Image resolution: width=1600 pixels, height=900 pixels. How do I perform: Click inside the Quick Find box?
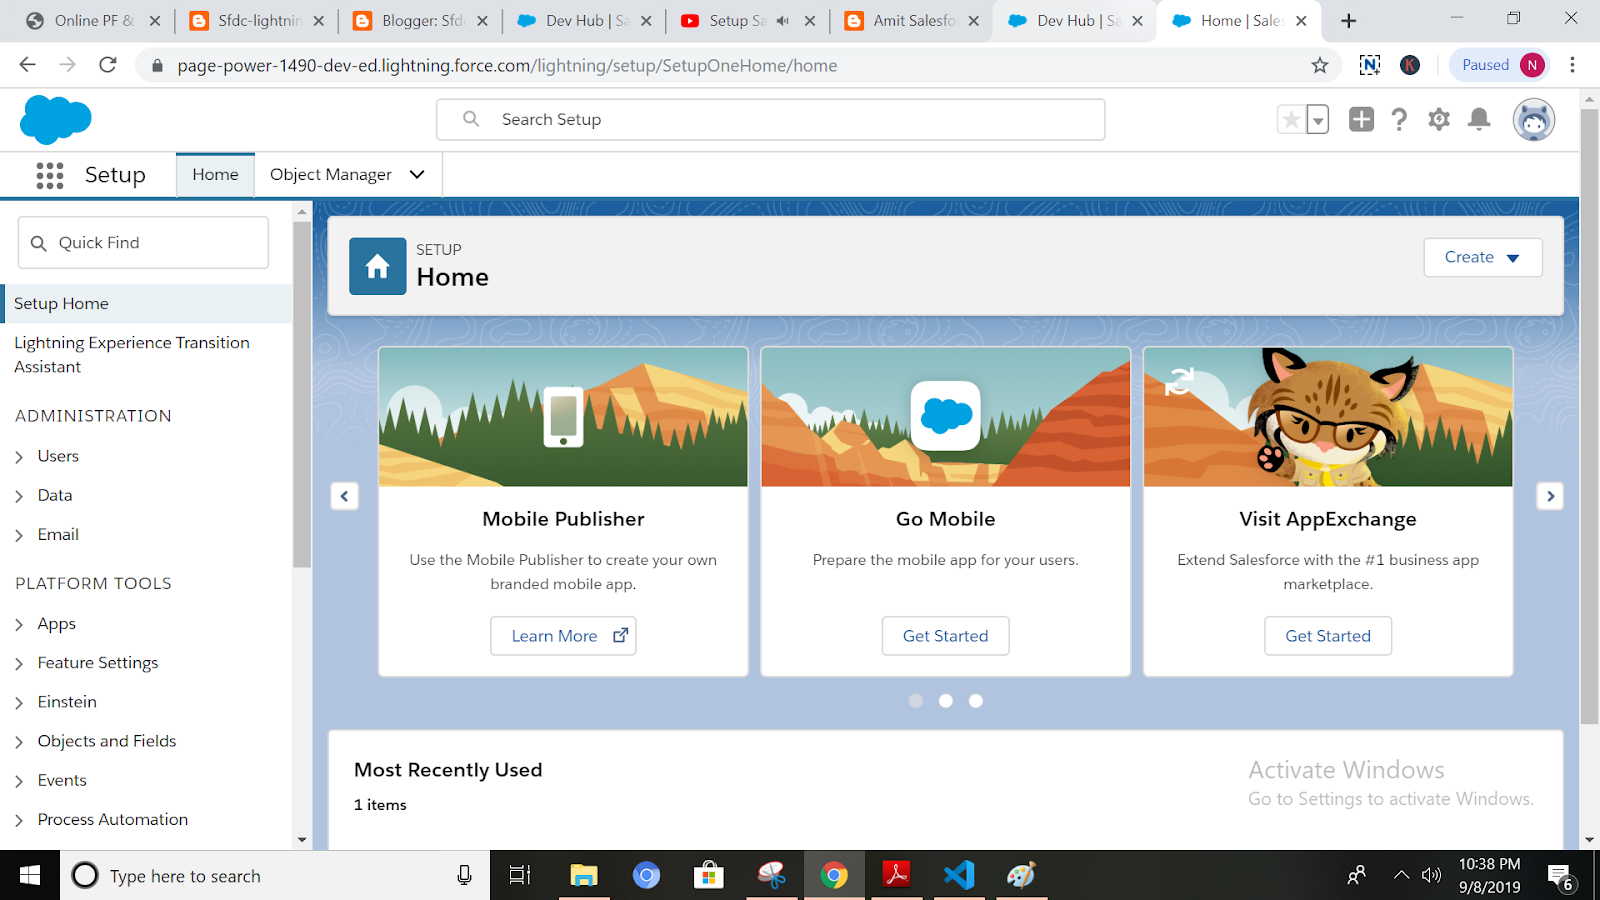[x=142, y=242]
